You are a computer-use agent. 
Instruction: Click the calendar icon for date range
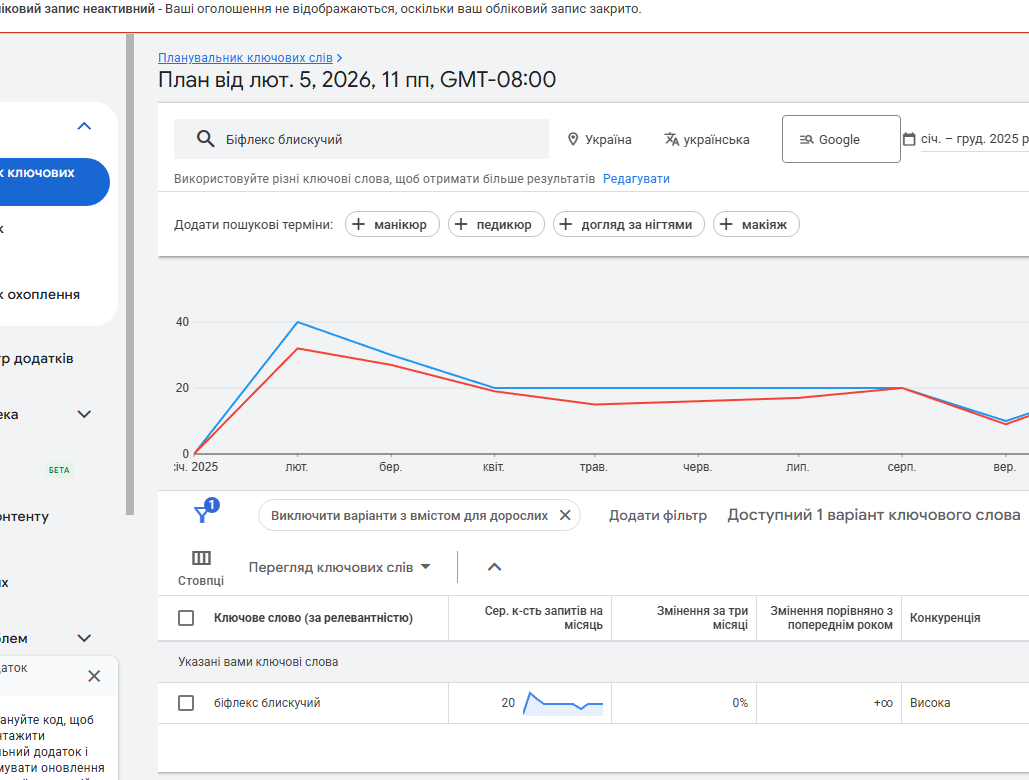pos(909,139)
